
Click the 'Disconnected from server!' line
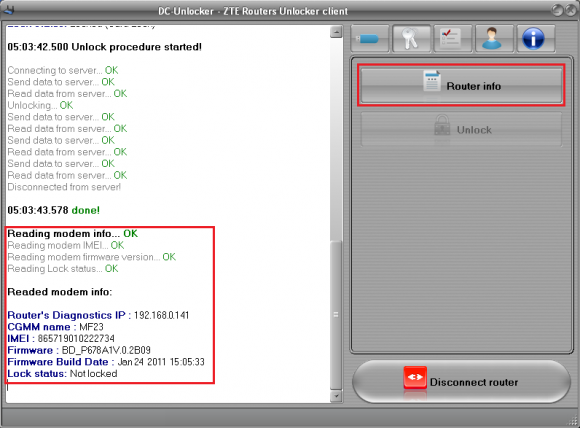pyautogui.click(x=64, y=187)
